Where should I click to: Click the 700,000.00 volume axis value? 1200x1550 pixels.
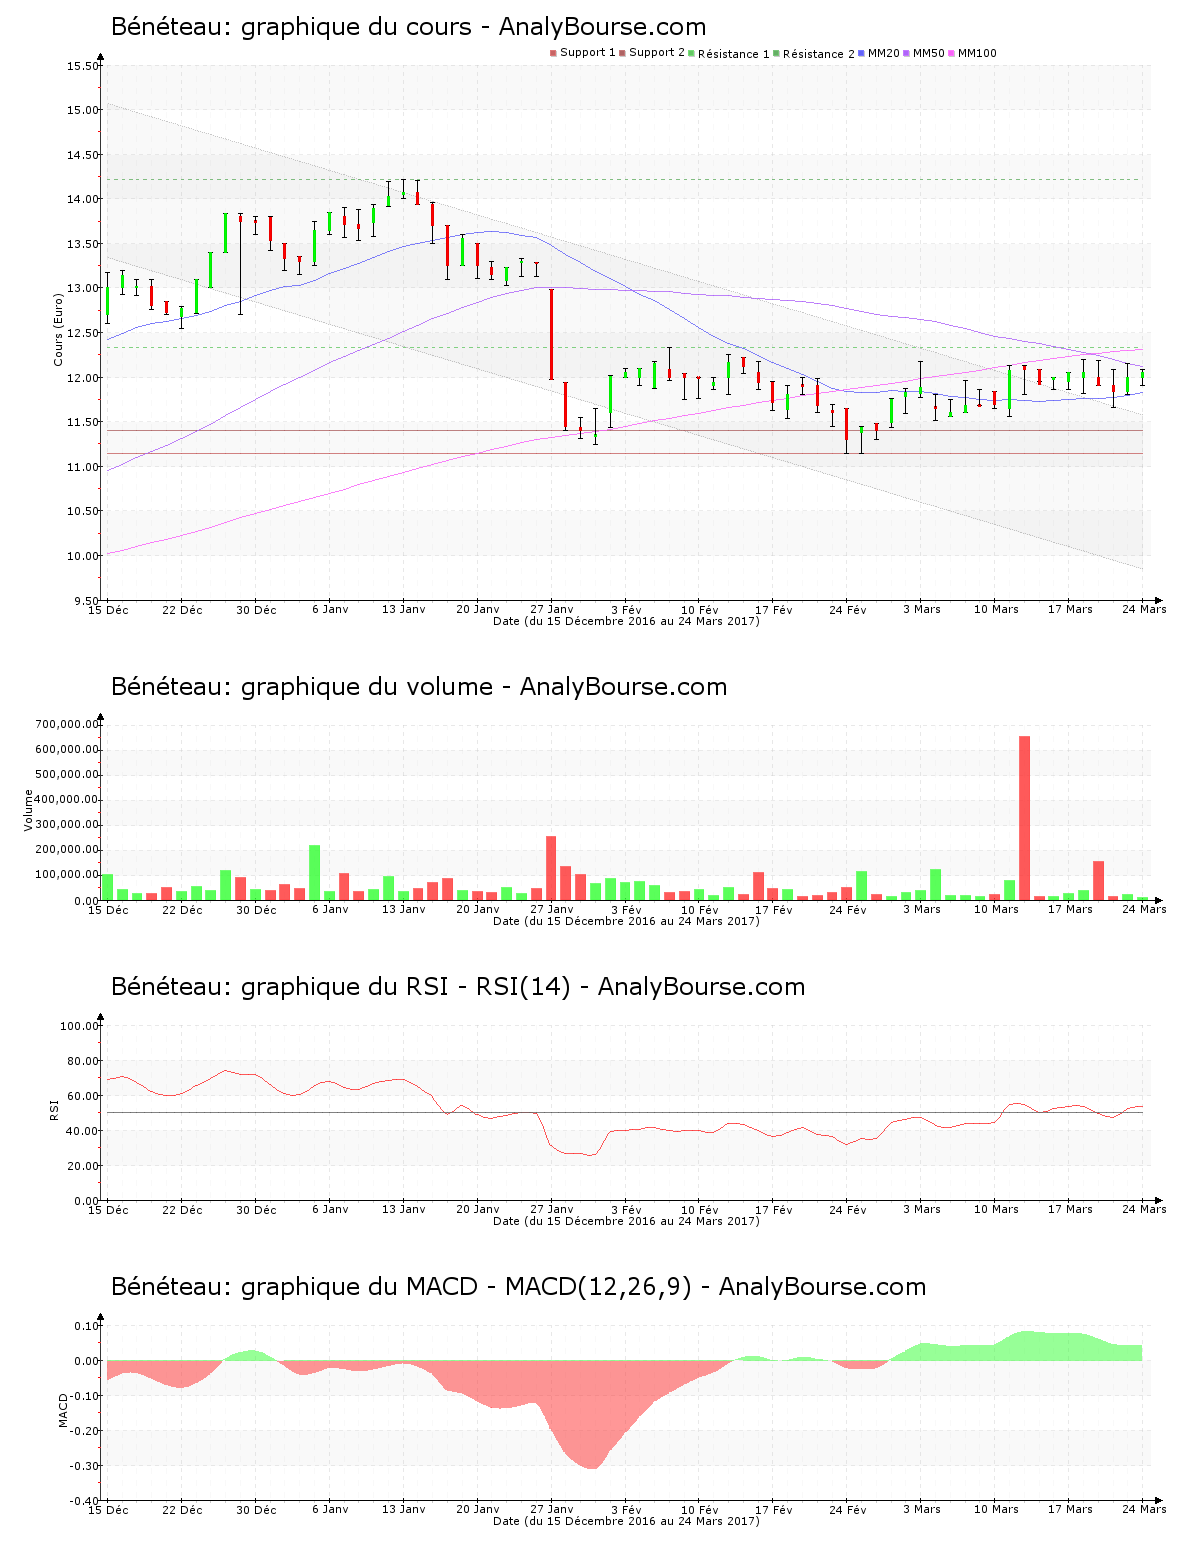67,724
